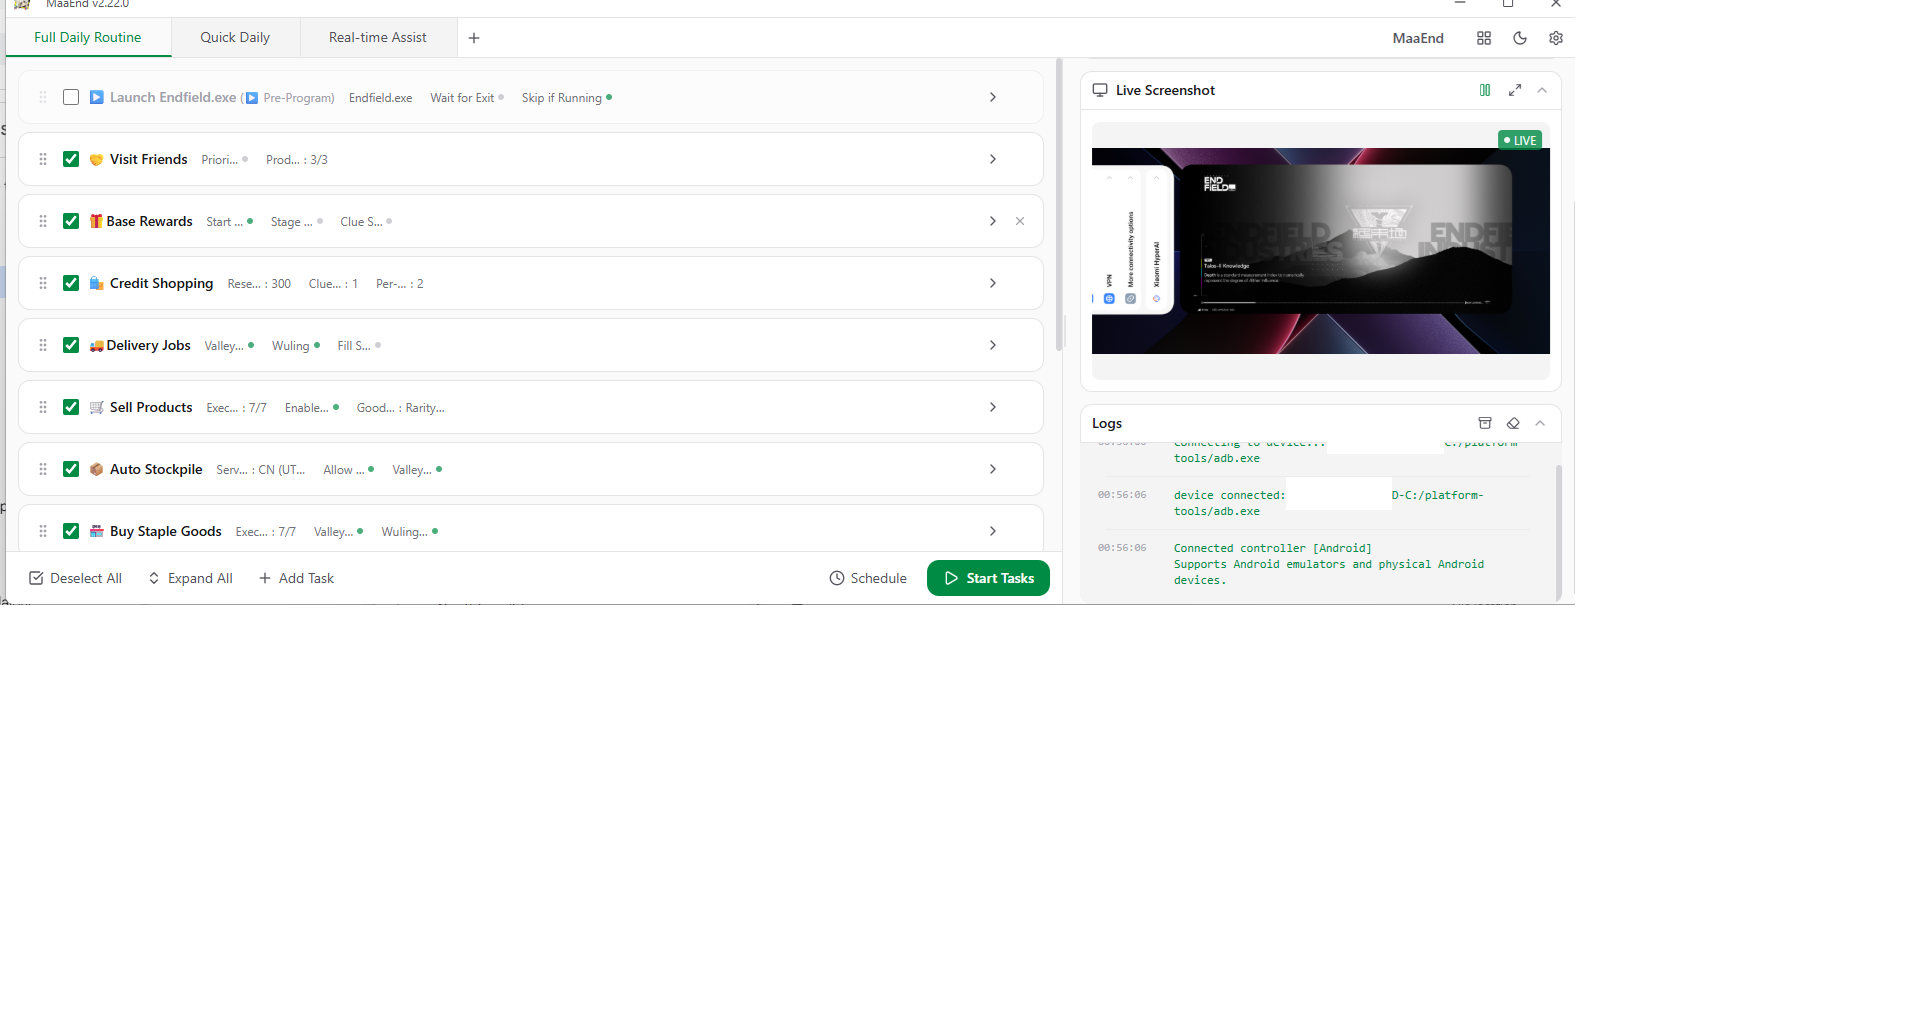Image resolution: width=1920 pixels, height=1029 pixels.
Task: Grab the drag handle of Sell Products
Action: coord(43,407)
